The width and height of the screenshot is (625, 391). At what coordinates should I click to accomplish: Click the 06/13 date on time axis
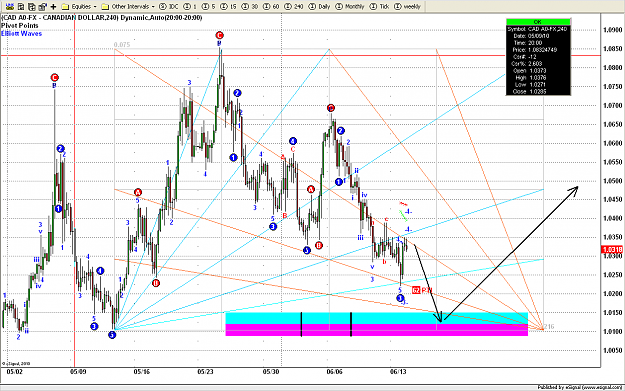click(398, 371)
